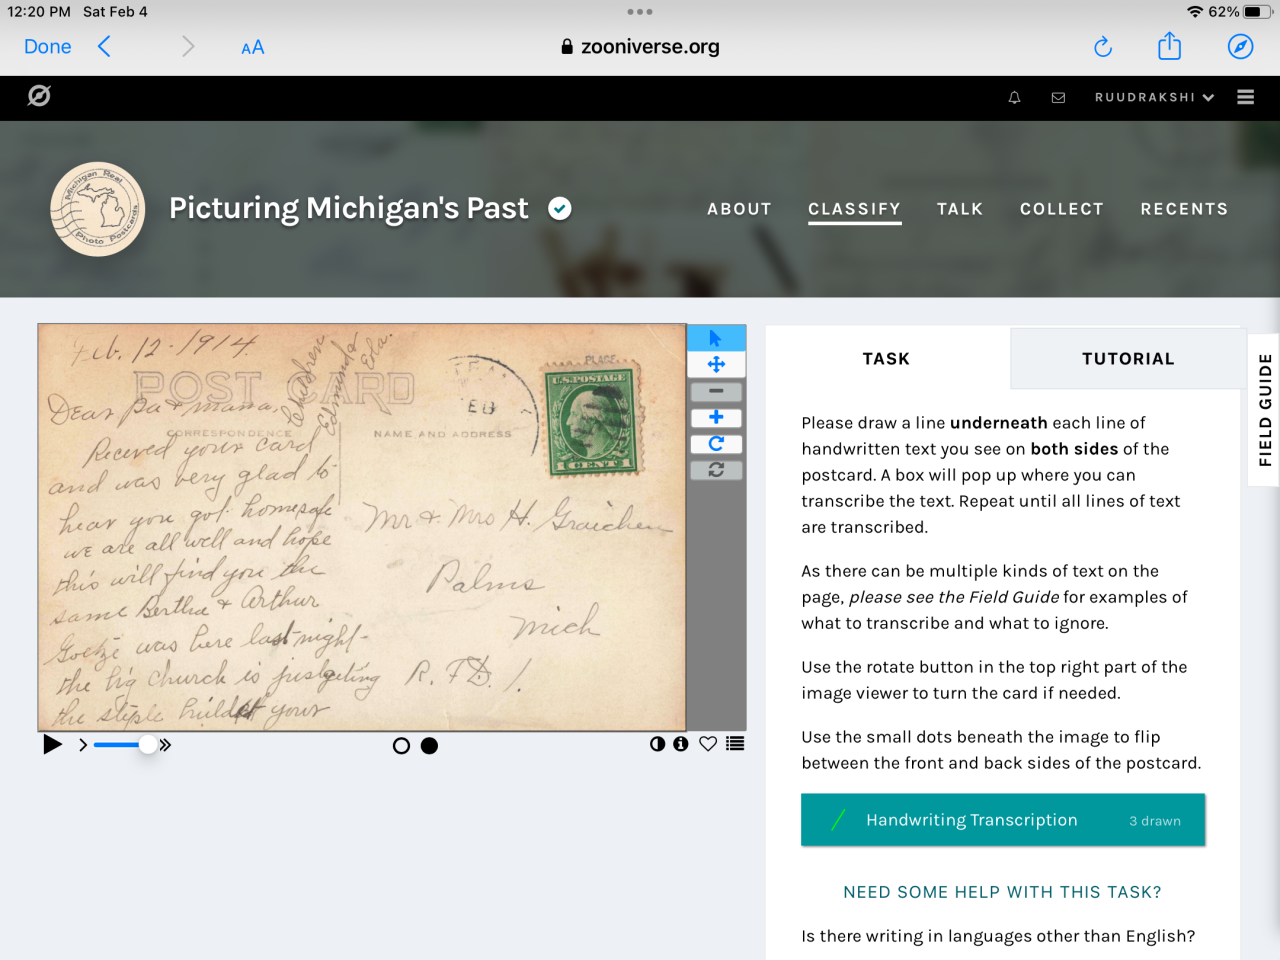Add postcard to favorites with heart icon
The width and height of the screenshot is (1280, 960).
708,744
